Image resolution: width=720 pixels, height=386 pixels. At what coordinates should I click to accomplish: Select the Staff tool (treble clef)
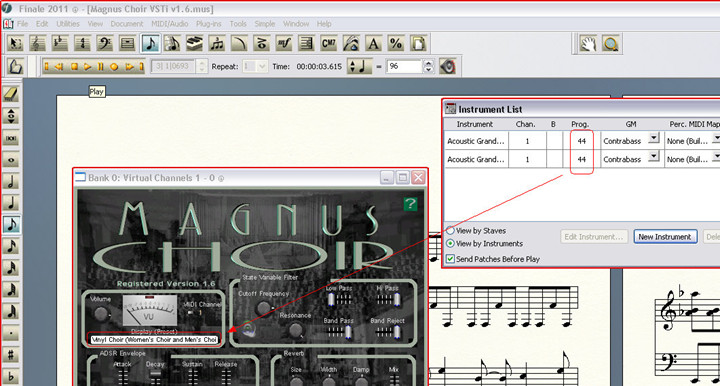pos(37,44)
